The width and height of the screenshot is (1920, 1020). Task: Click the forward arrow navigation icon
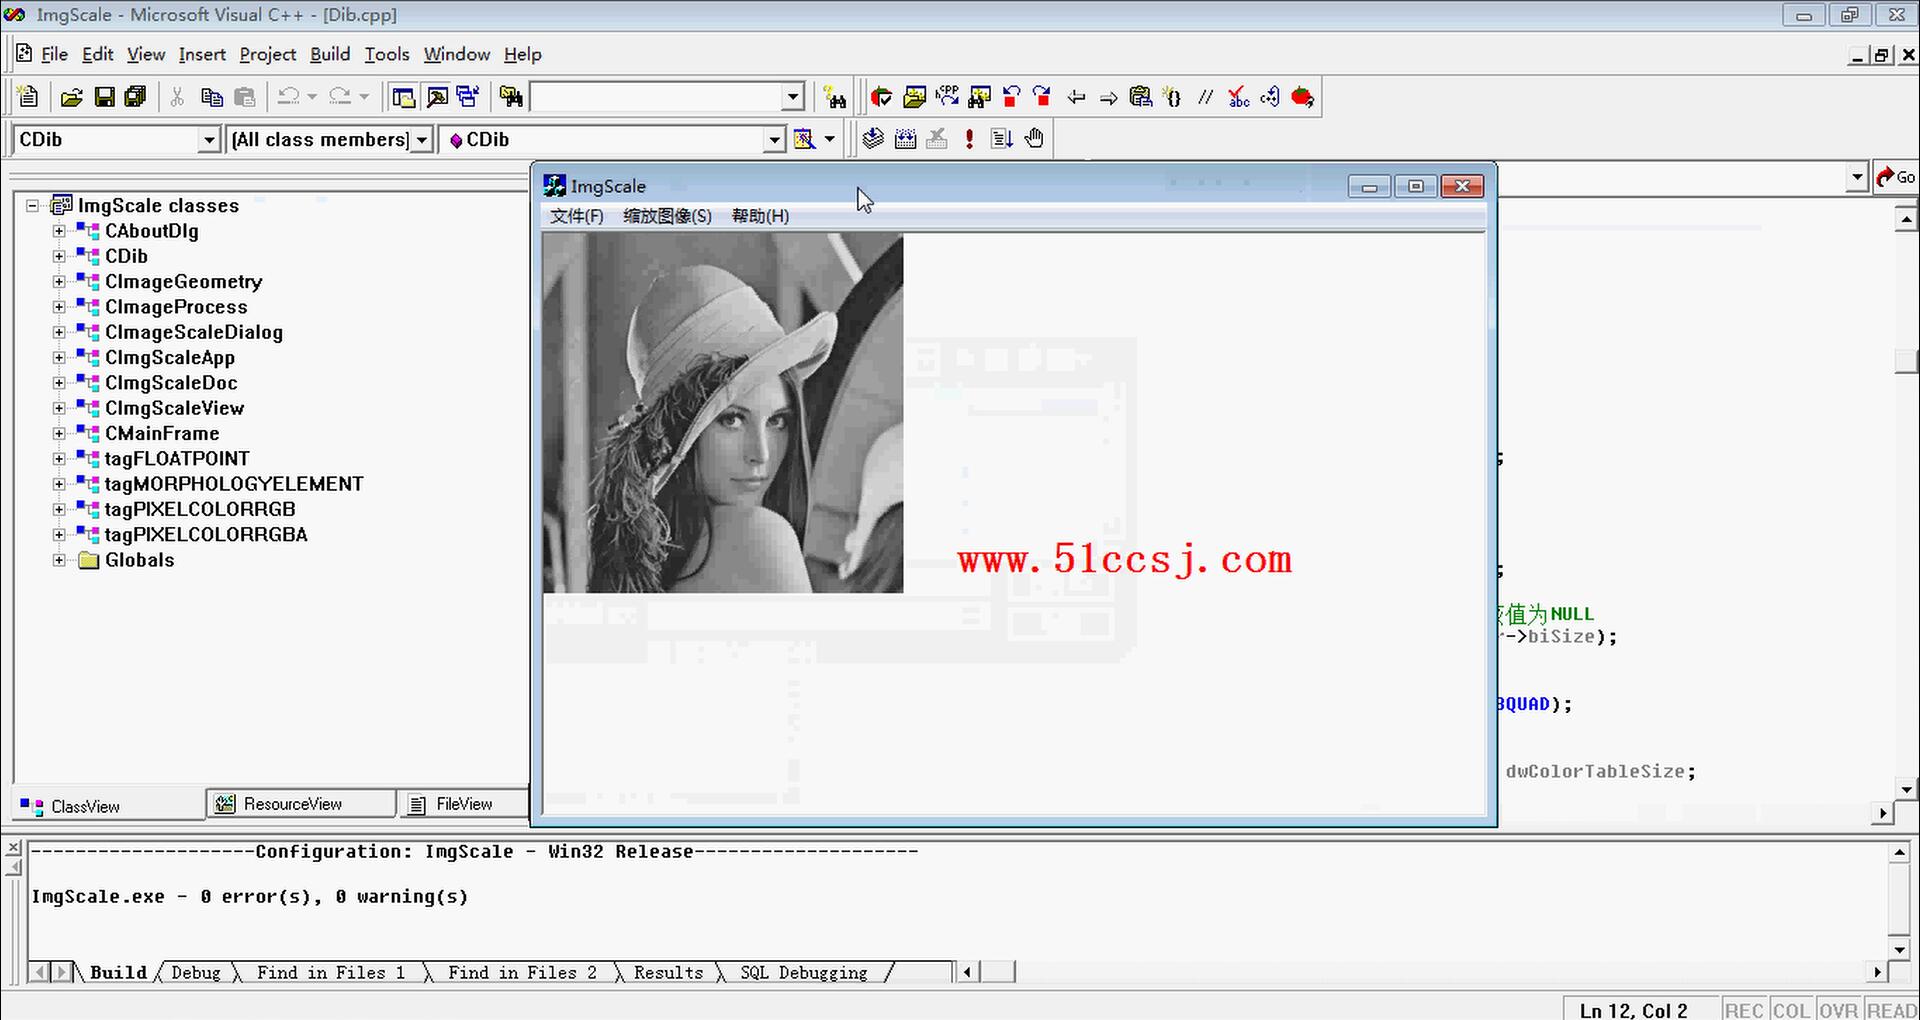1108,97
